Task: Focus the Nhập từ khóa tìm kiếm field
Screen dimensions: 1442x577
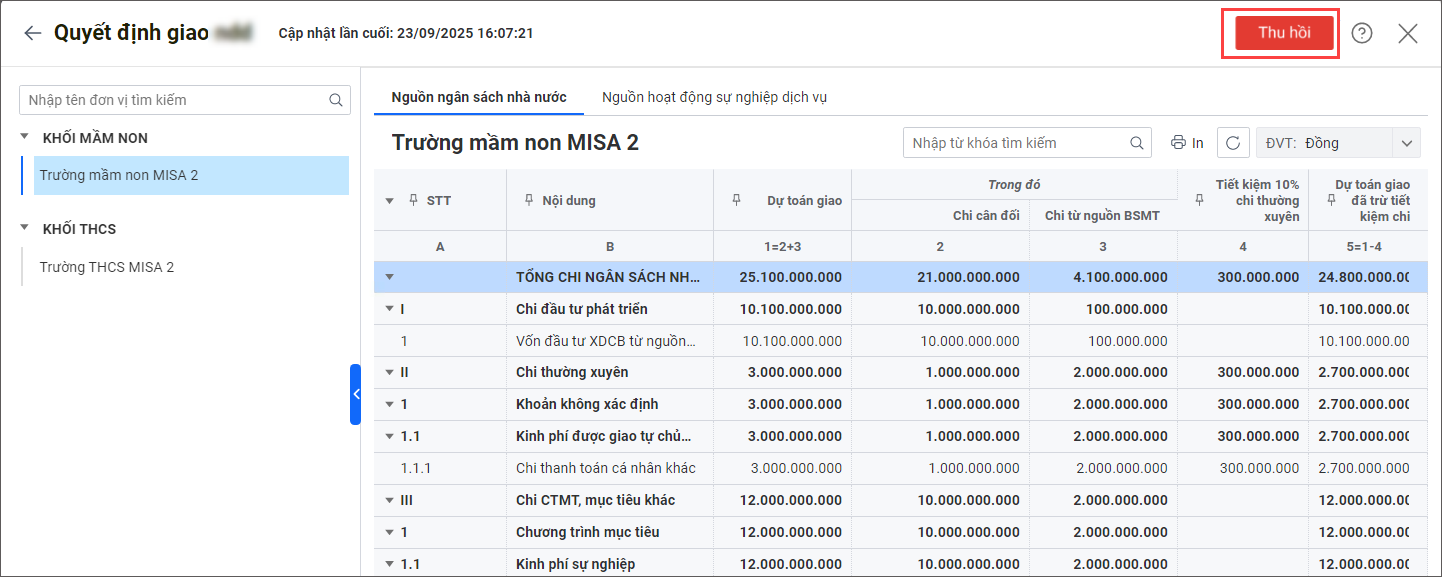Action: point(1015,143)
